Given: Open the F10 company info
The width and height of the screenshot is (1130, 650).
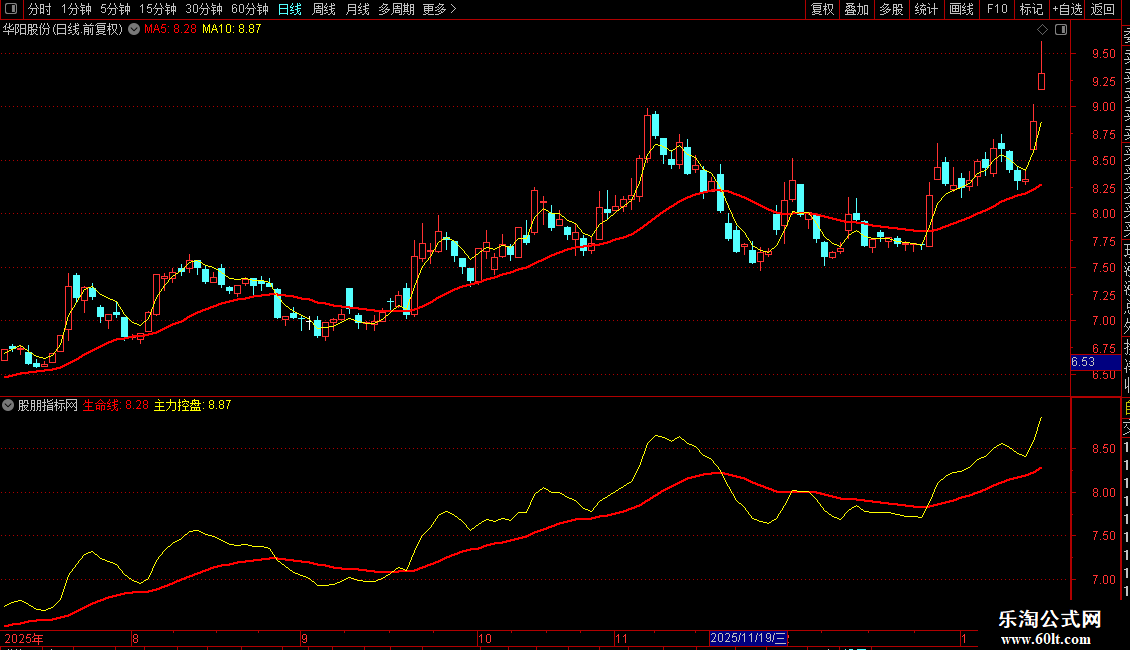Looking at the screenshot, I should 997,9.
